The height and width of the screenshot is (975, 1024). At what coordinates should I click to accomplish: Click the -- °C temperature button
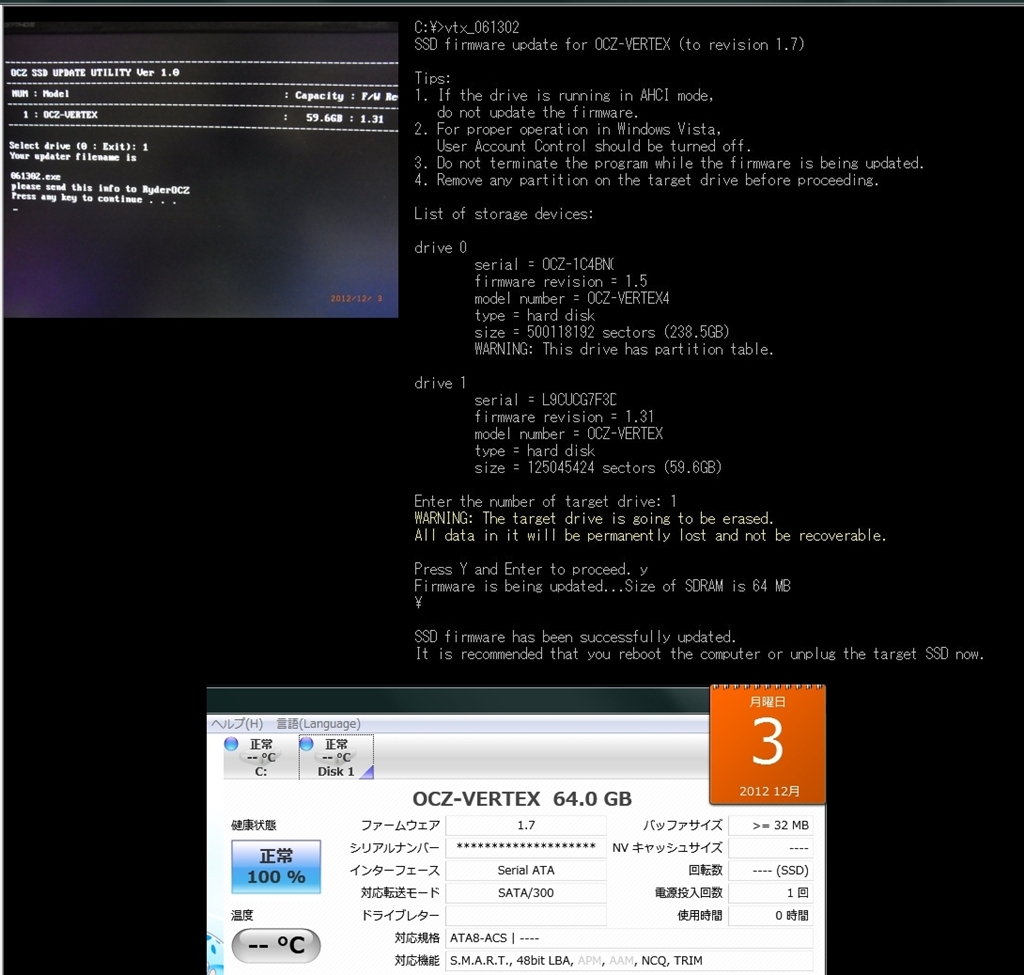[276, 945]
